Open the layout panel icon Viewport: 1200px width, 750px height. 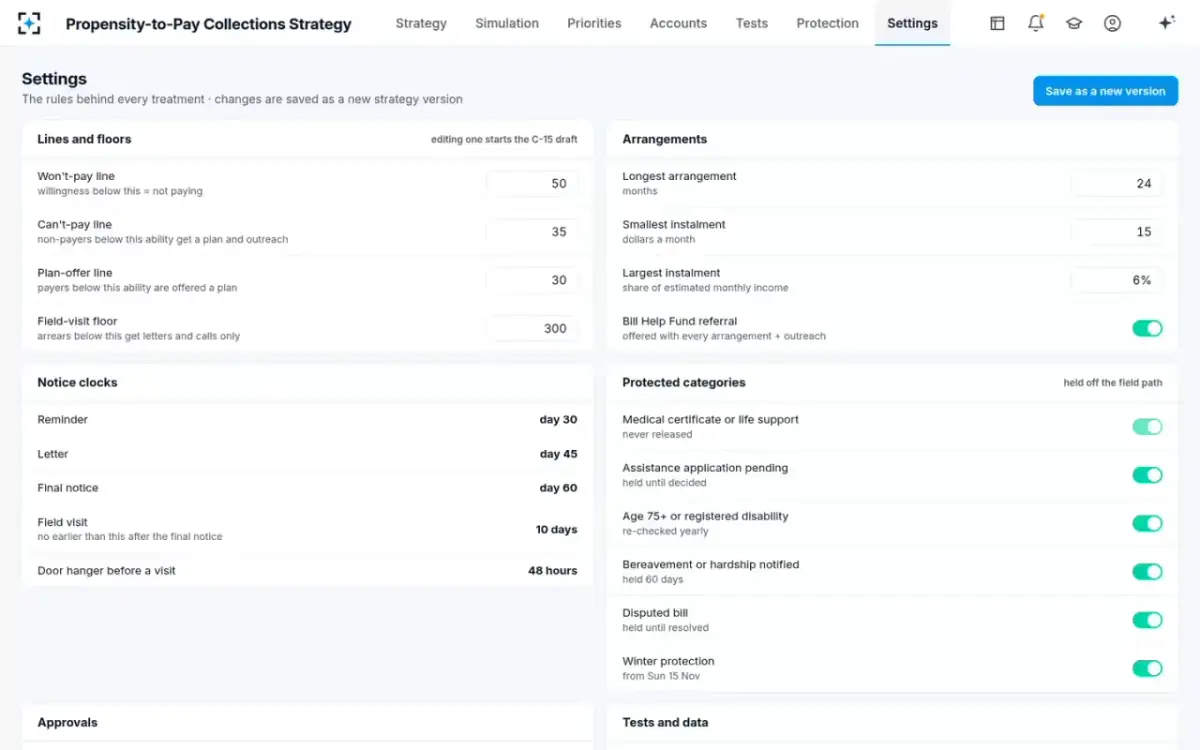tap(997, 23)
